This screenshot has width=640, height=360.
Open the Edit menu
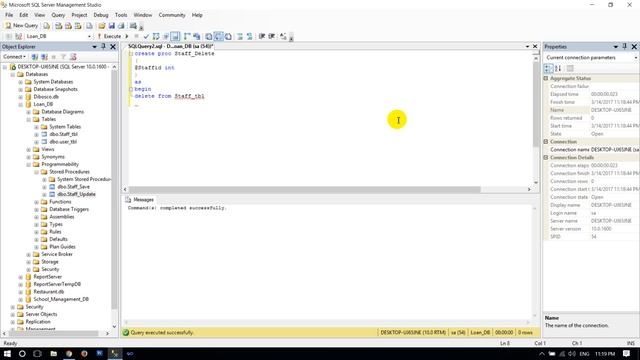(x=24, y=15)
